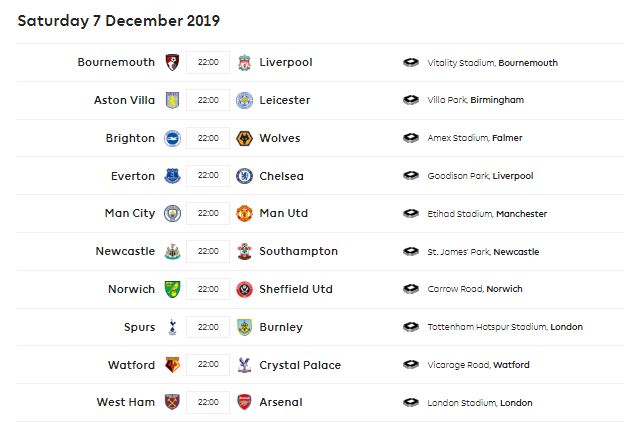Click the Wolves club badge
This screenshot has width=624, height=436.
[245, 138]
